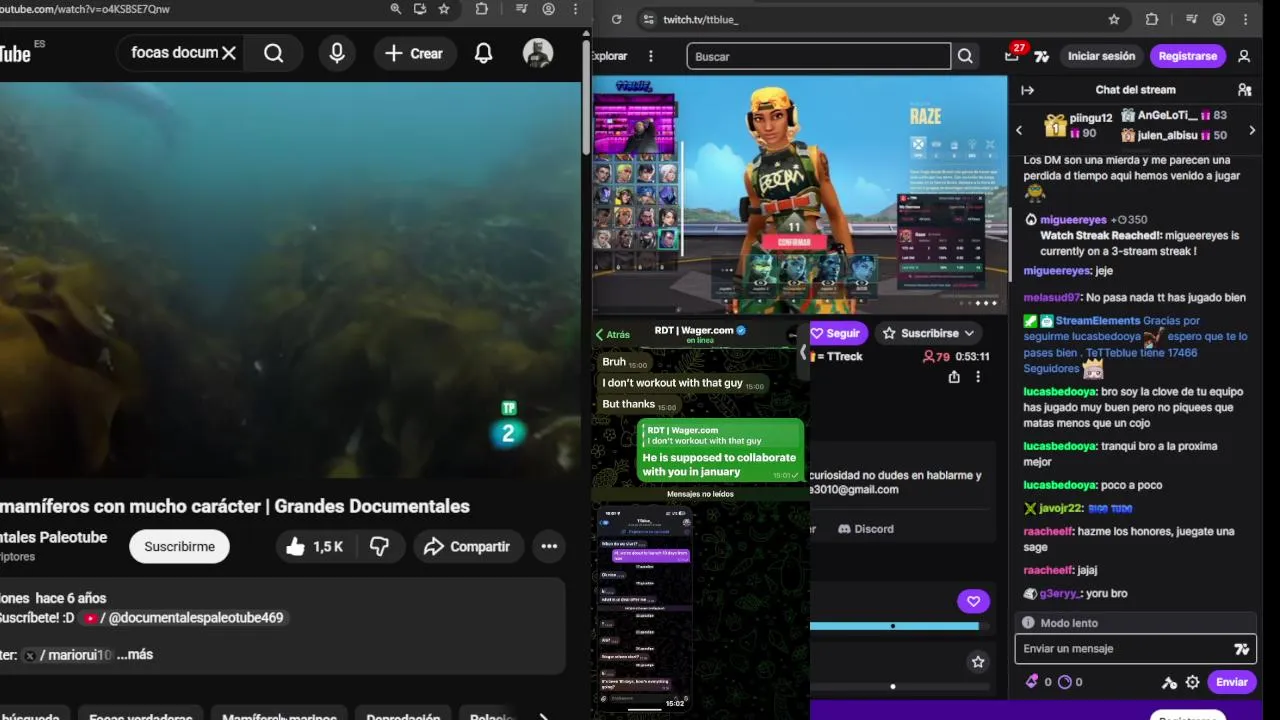The height and width of the screenshot is (720, 1280).
Task: Reload the Twitch page
Action: point(616,19)
